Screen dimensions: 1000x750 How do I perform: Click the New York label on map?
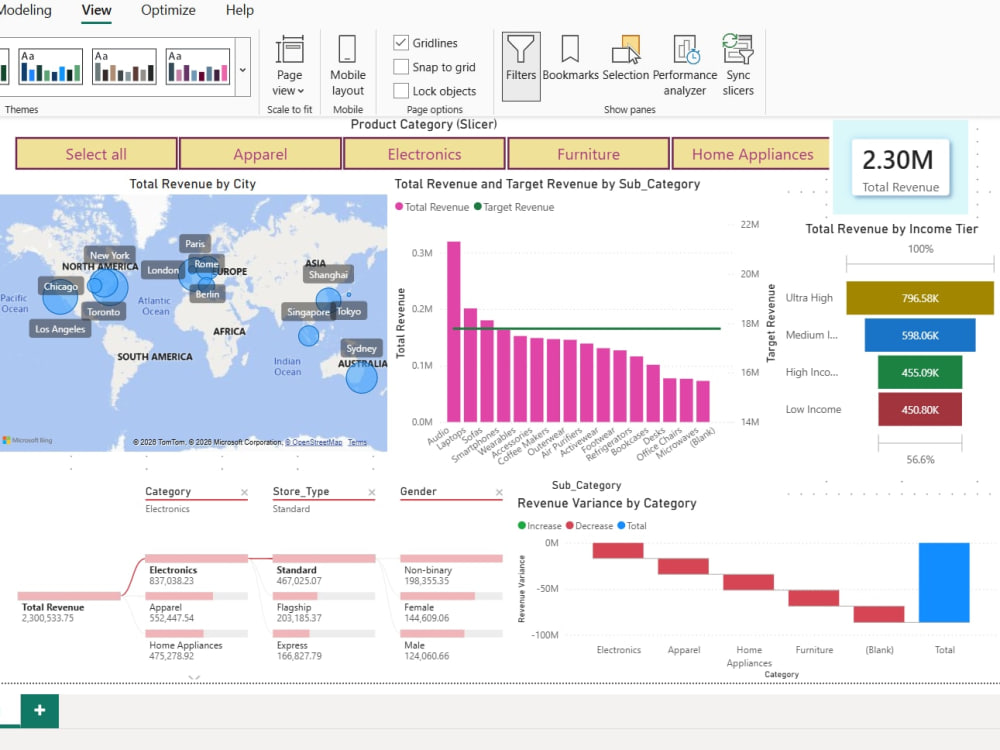(109, 255)
